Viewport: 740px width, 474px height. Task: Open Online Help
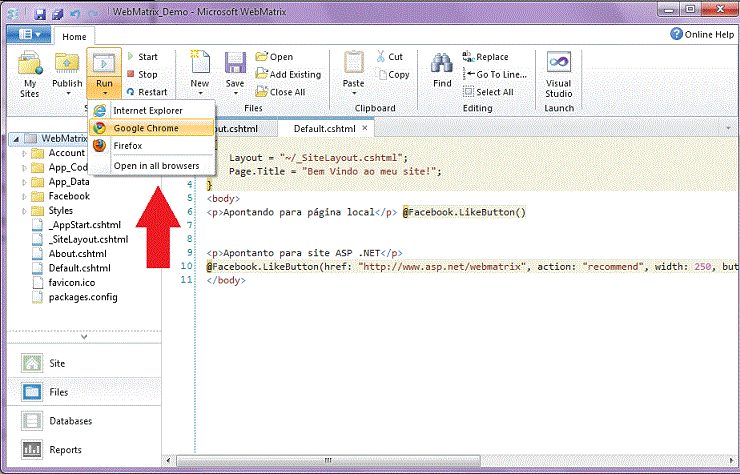tap(702, 34)
